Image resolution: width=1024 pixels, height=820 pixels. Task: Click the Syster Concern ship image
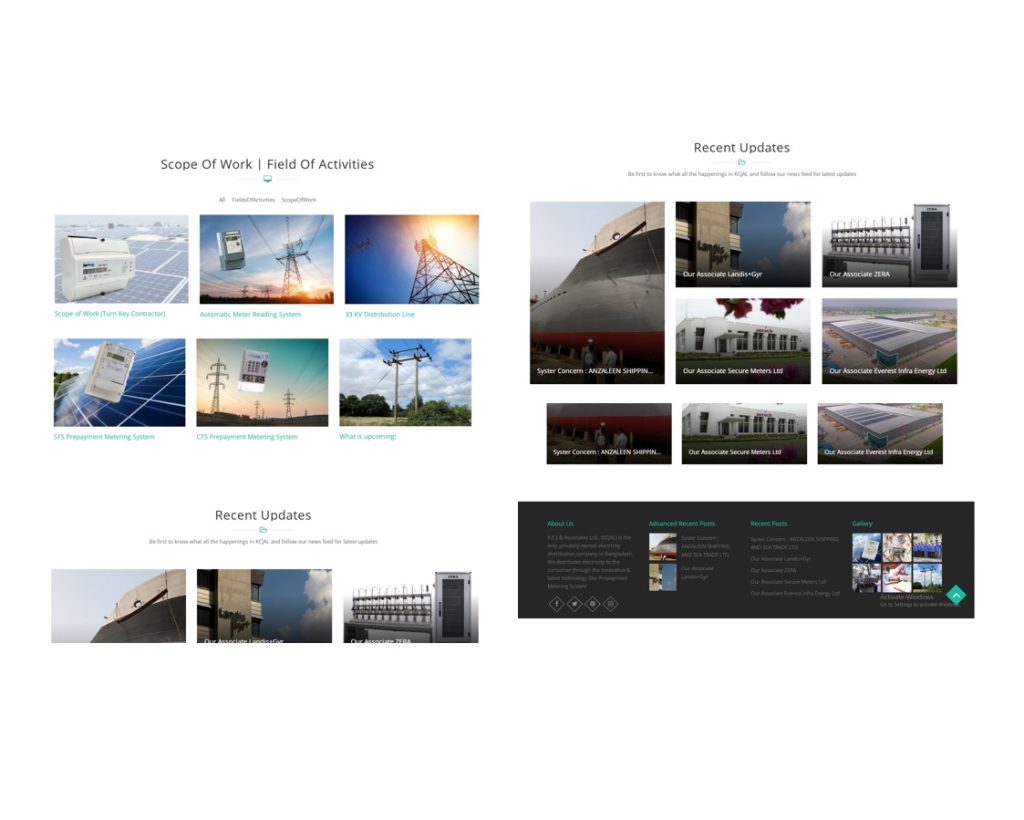click(597, 290)
